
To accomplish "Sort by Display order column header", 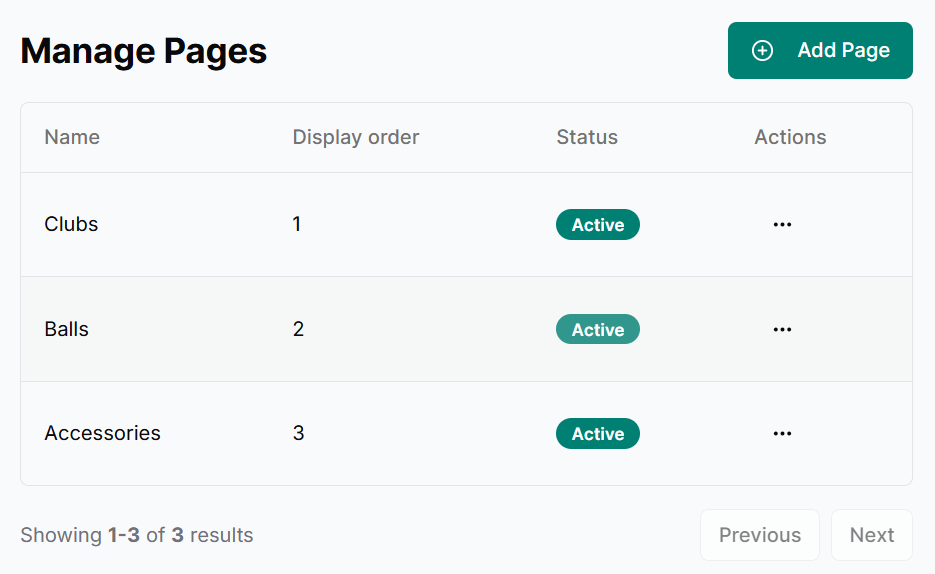I will [x=355, y=137].
